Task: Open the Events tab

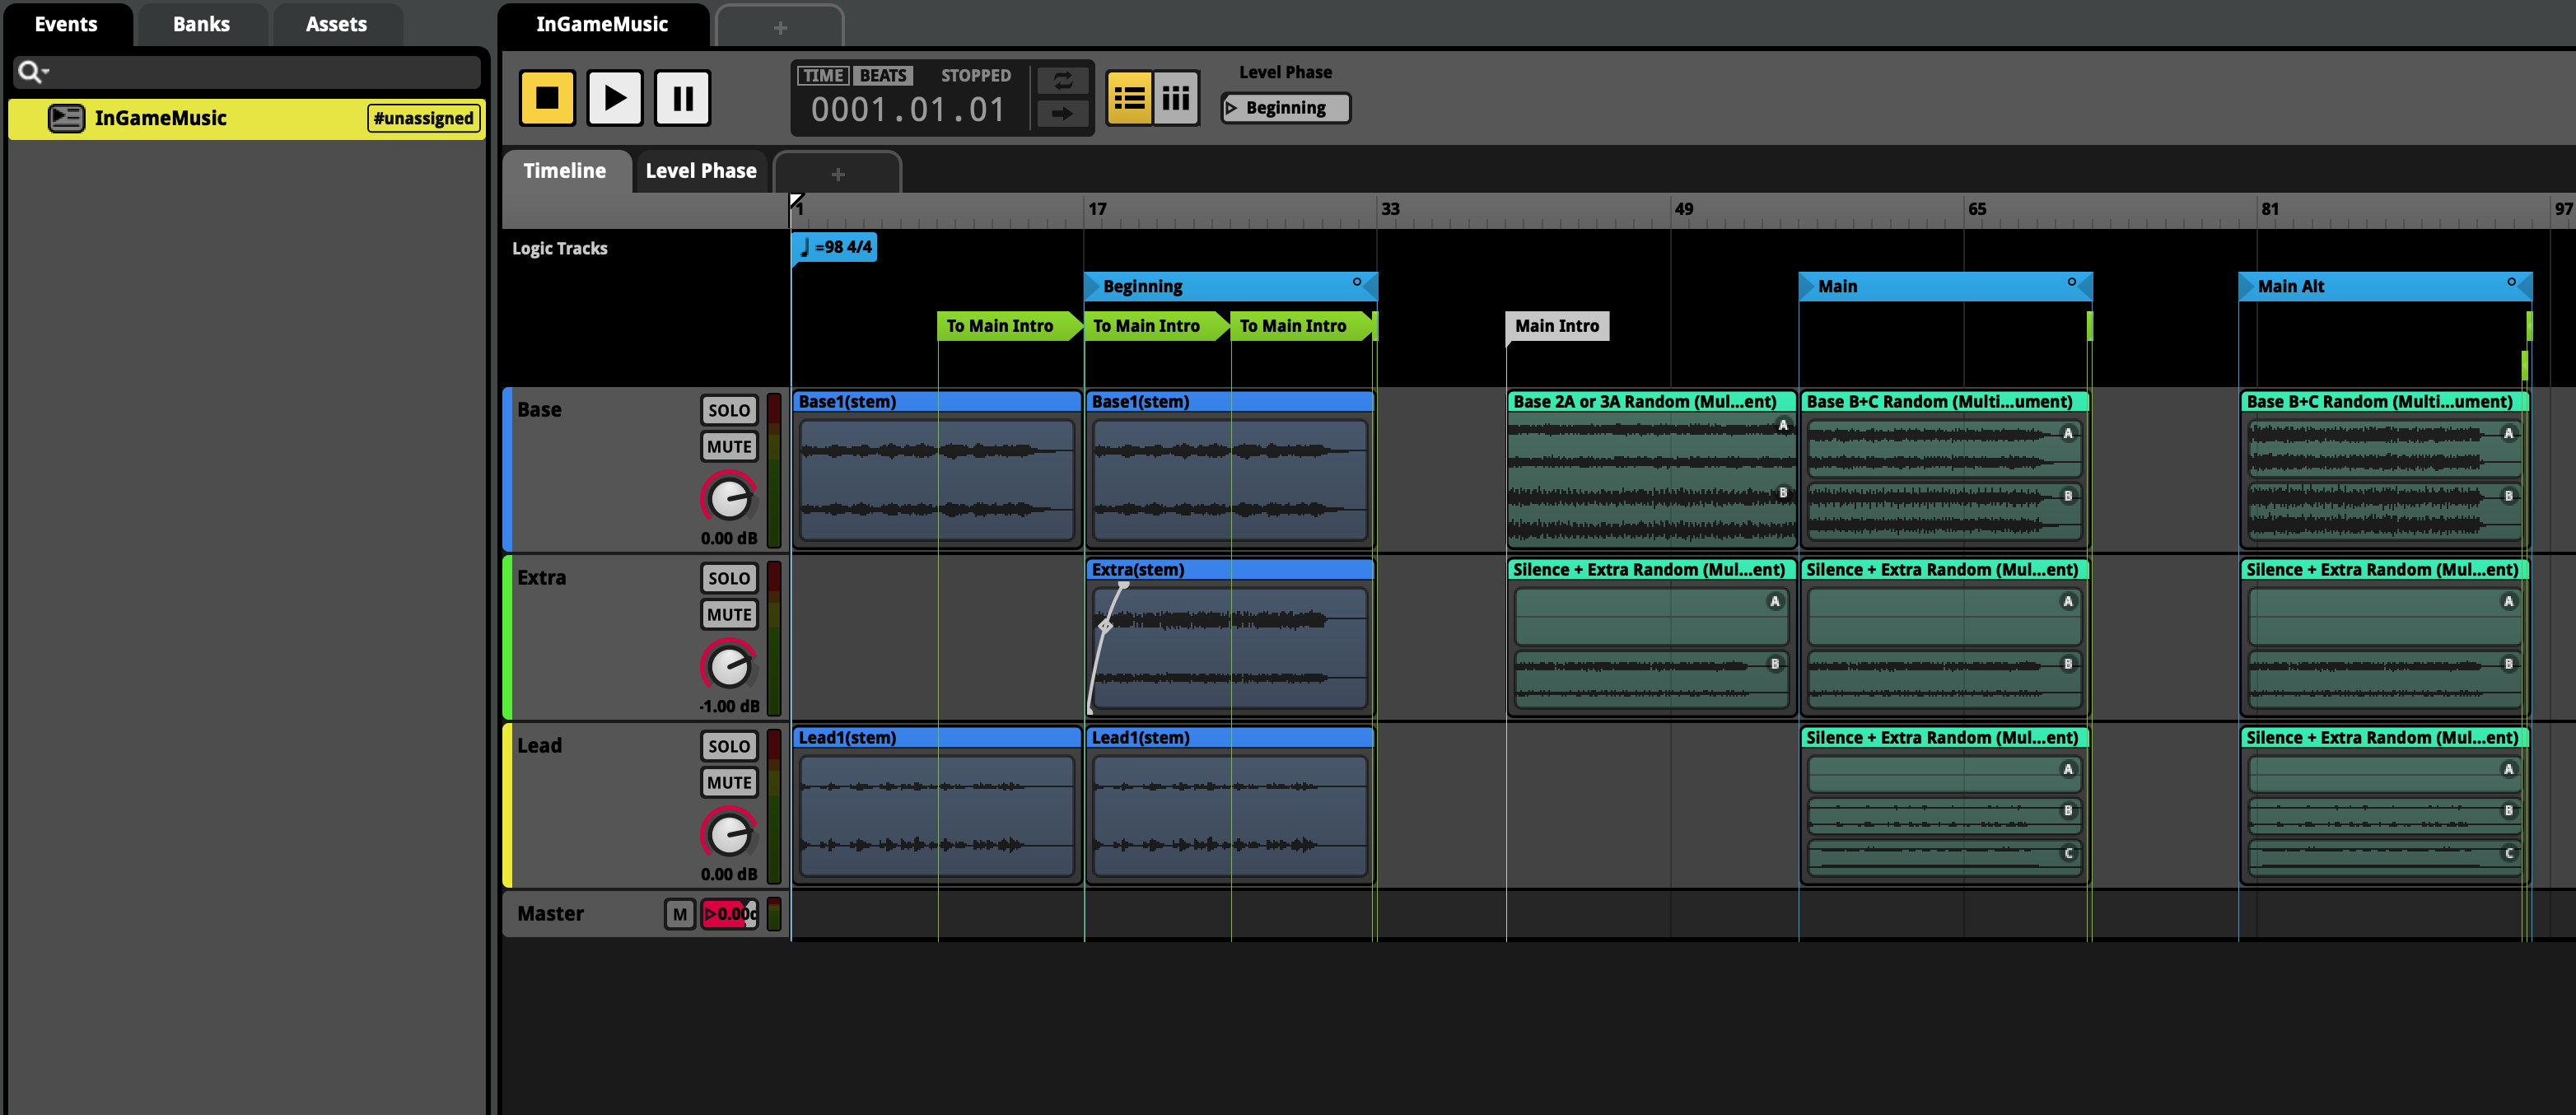Action: point(66,24)
